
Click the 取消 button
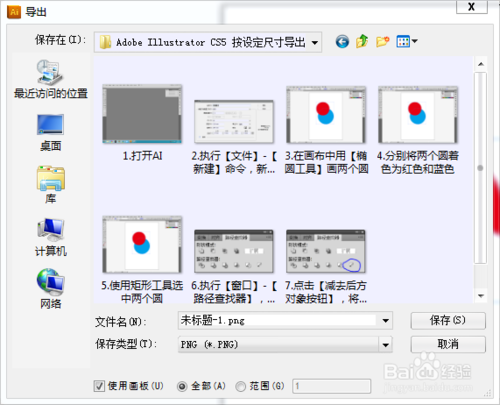[x=448, y=344]
